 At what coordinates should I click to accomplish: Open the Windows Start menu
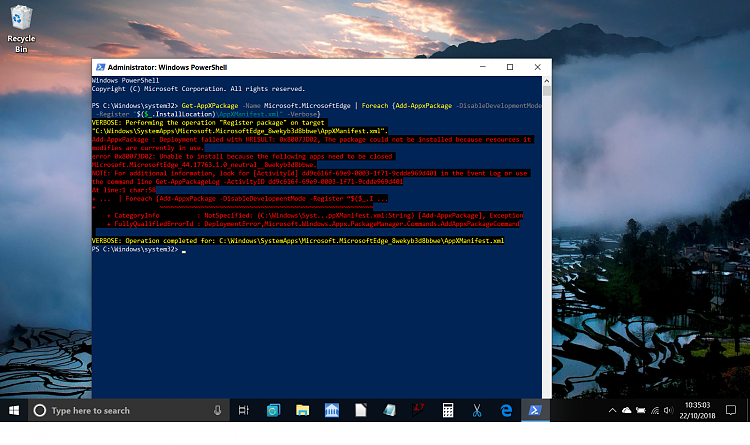14,411
